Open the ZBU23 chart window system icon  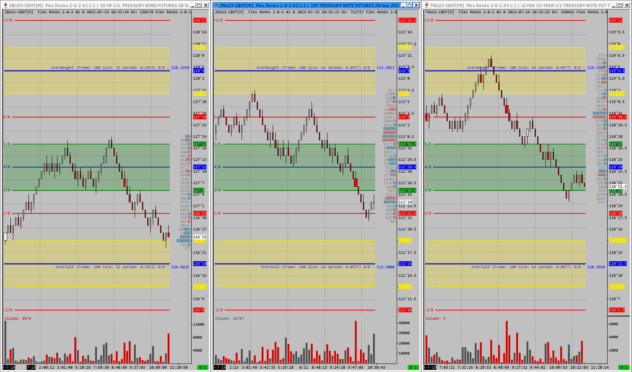[5, 5]
